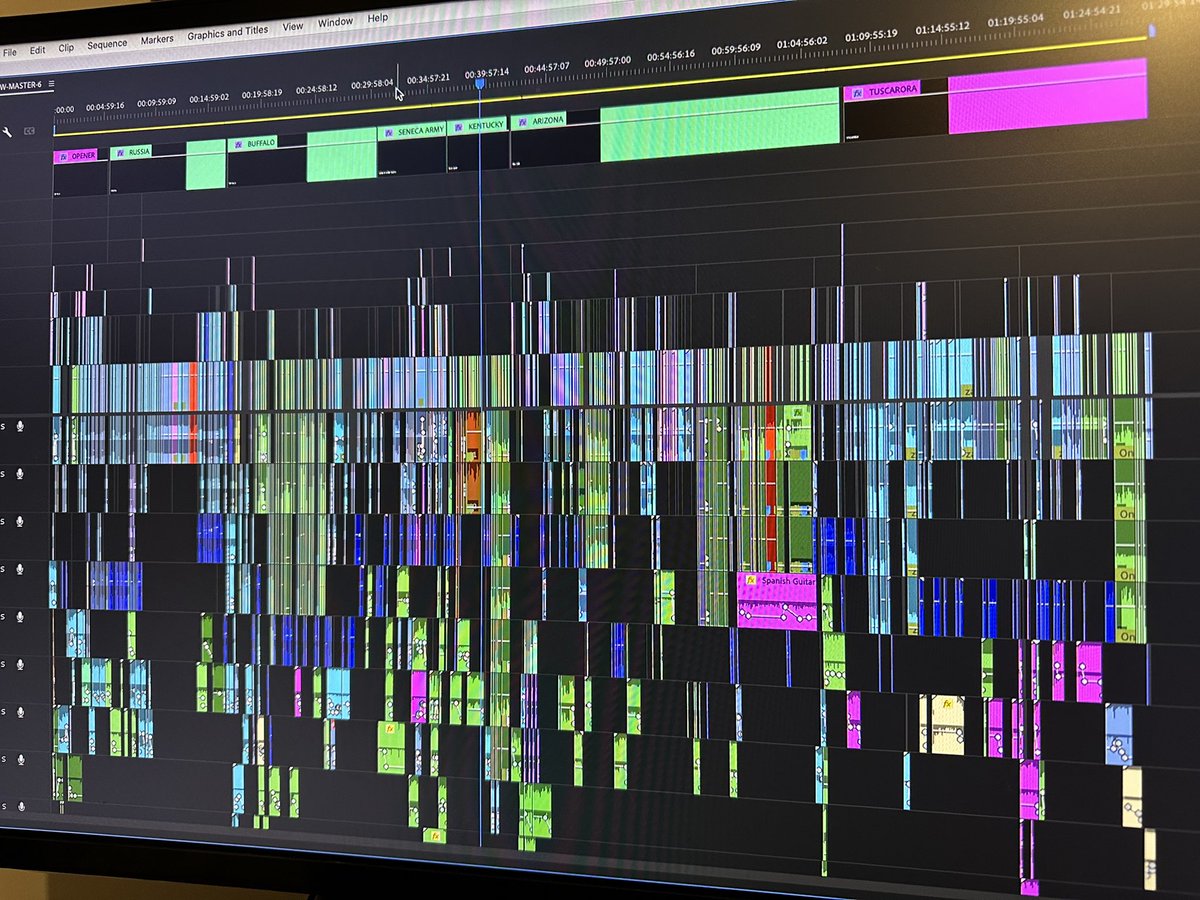This screenshot has height=900, width=1200.
Task: Click ruler at timecode 01:19:55:04
Action: (1015, 20)
